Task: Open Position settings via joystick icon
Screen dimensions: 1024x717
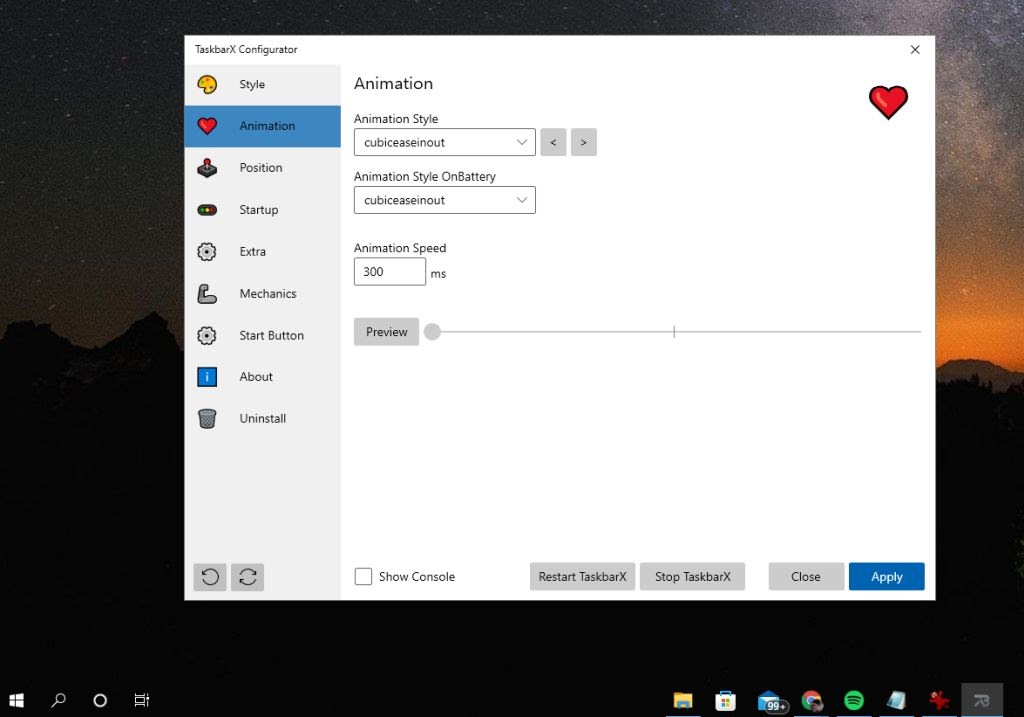Action: click(x=207, y=167)
